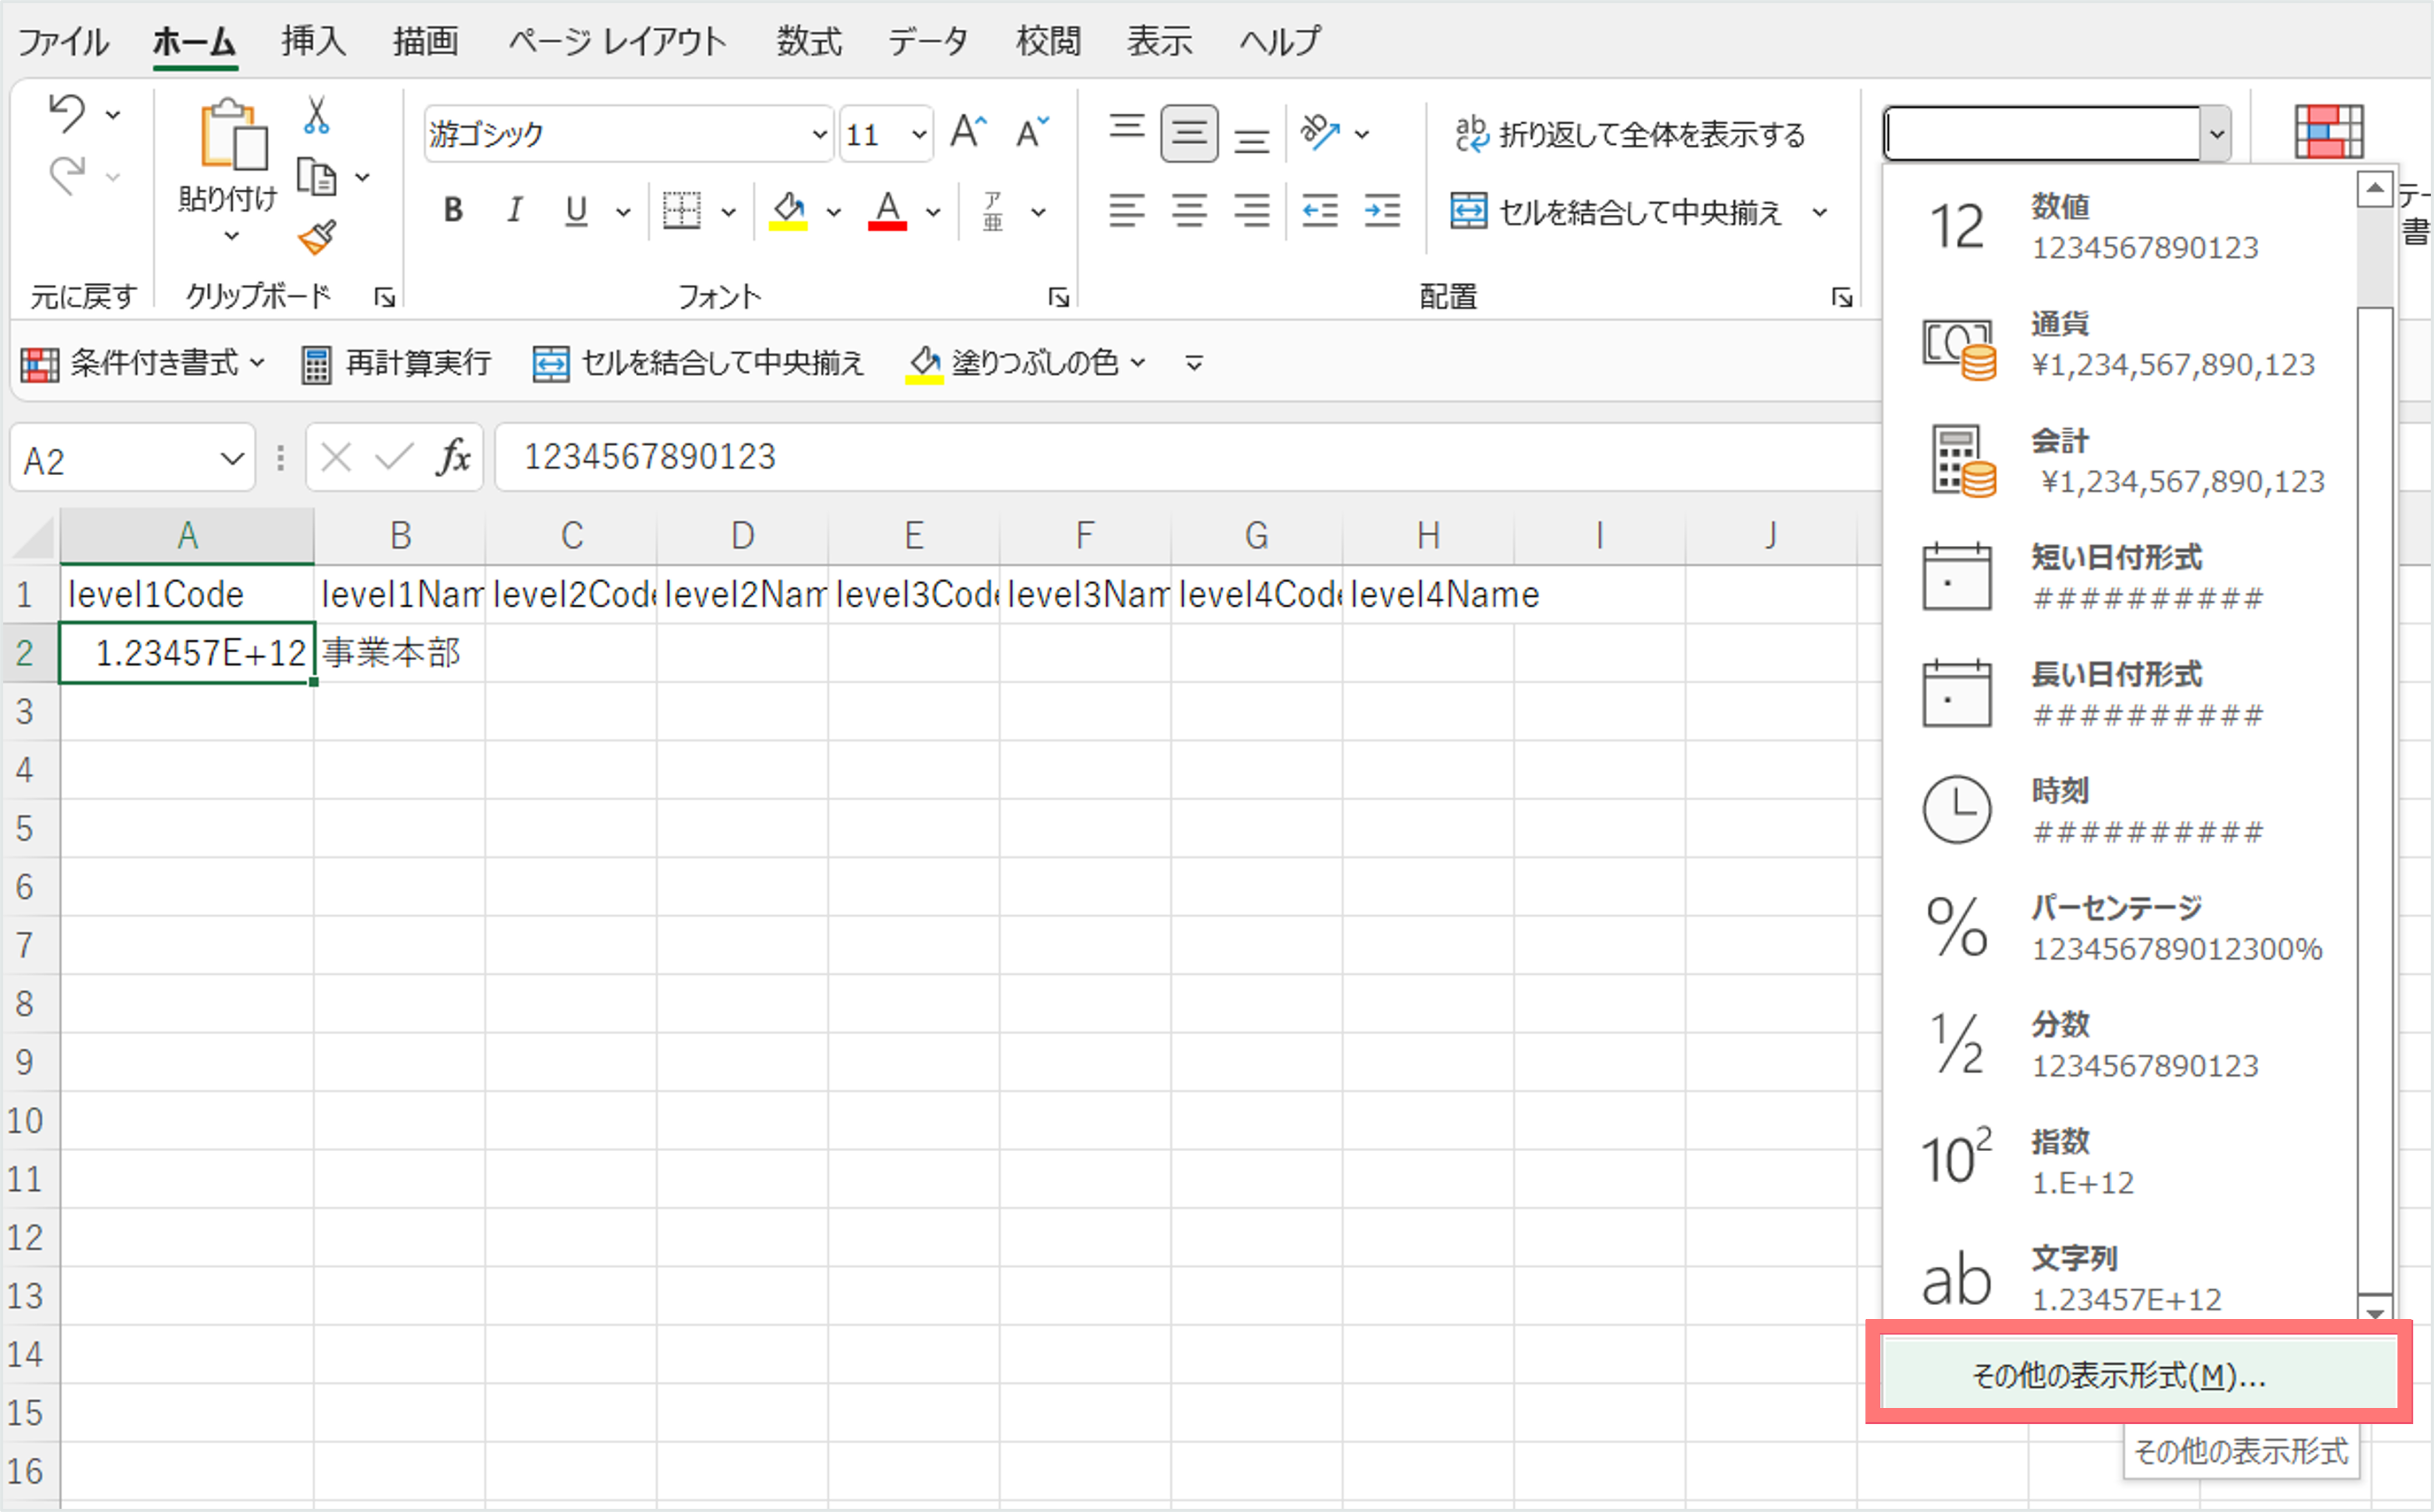2434x1512 pixels.
Task: Increase font size with larger A
Action: click(967, 132)
